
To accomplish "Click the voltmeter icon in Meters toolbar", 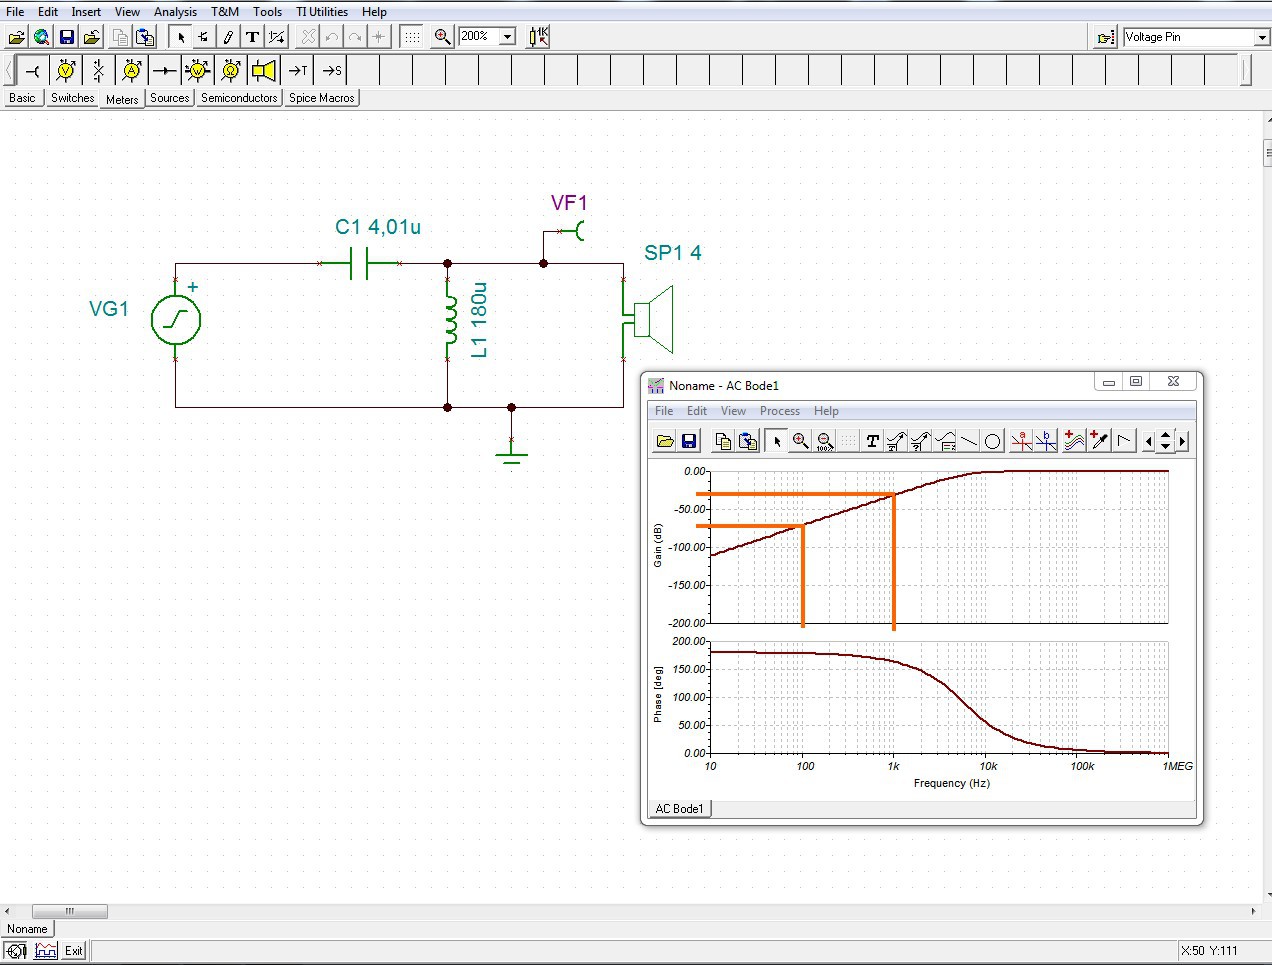I will [66, 70].
